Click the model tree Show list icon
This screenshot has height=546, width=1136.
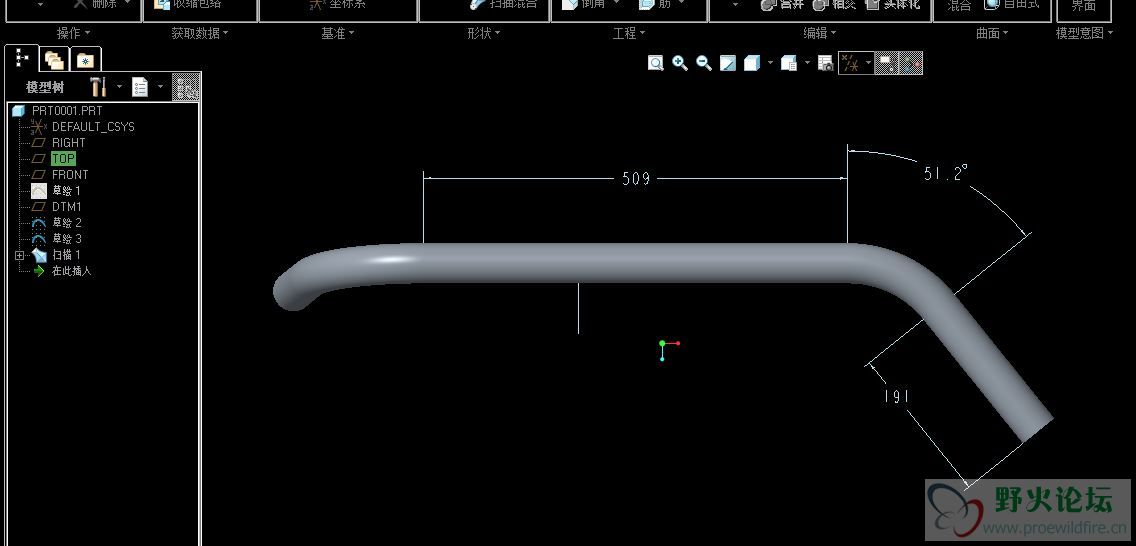(x=141, y=88)
